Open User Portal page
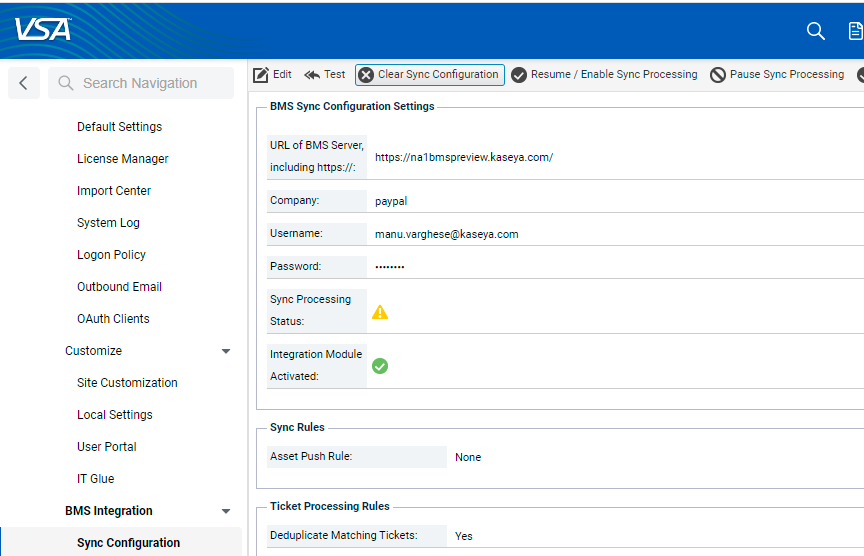 (x=107, y=446)
